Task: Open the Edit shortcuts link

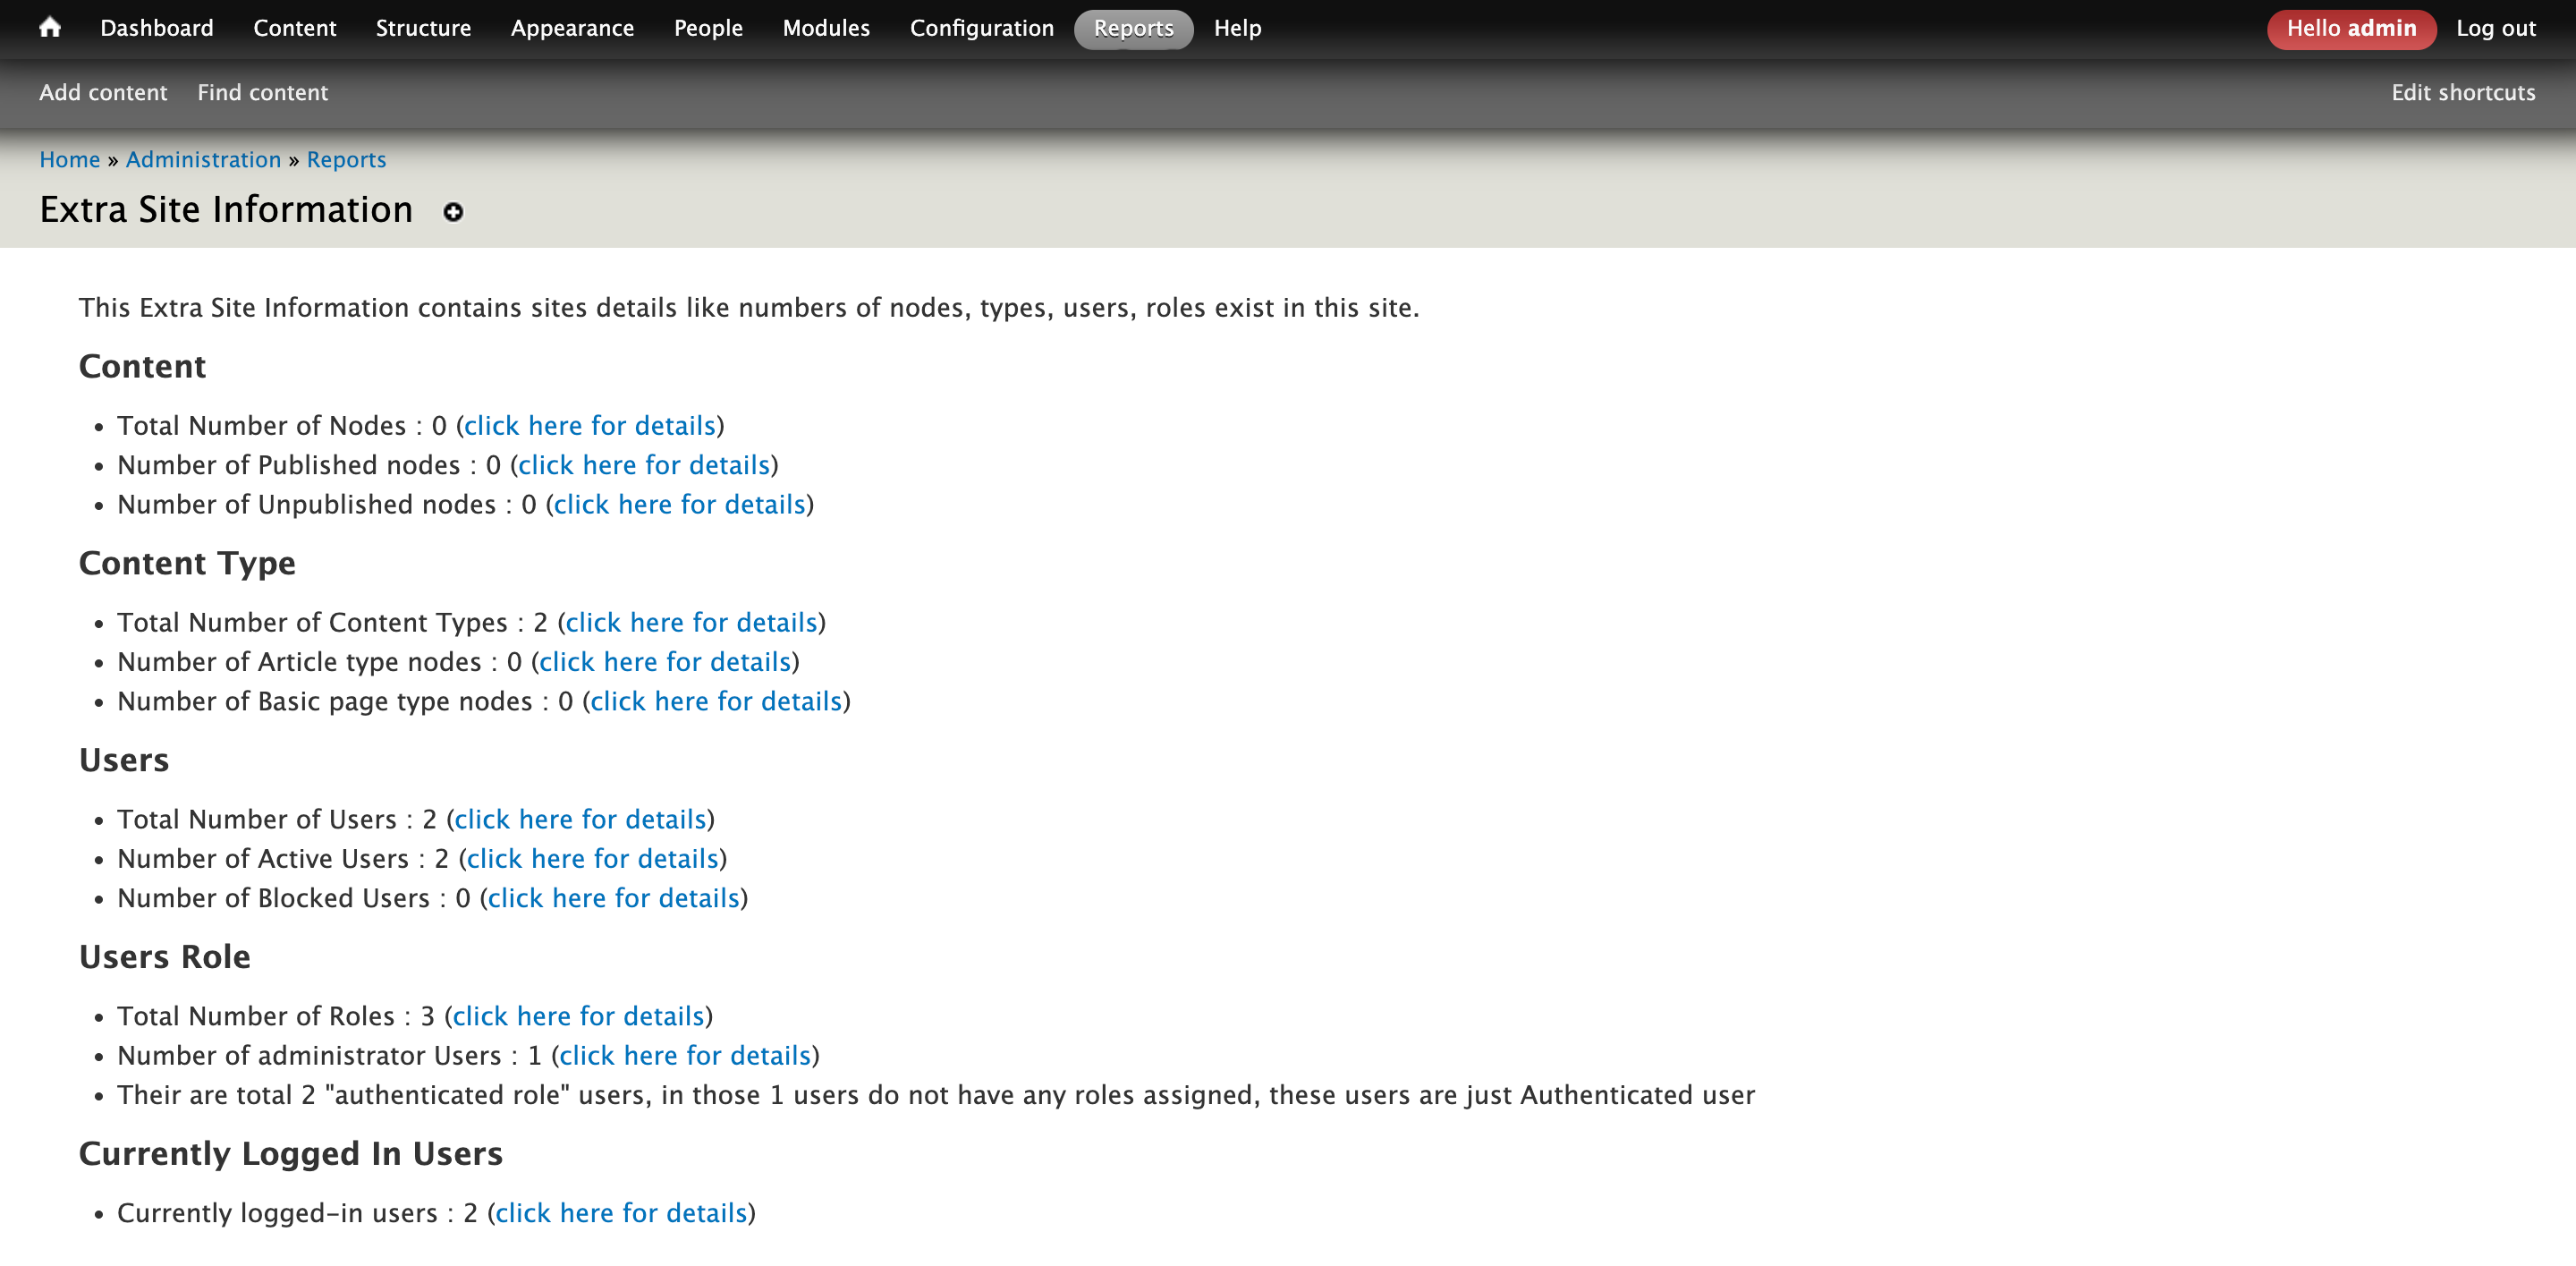Action: tap(2462, 92)
